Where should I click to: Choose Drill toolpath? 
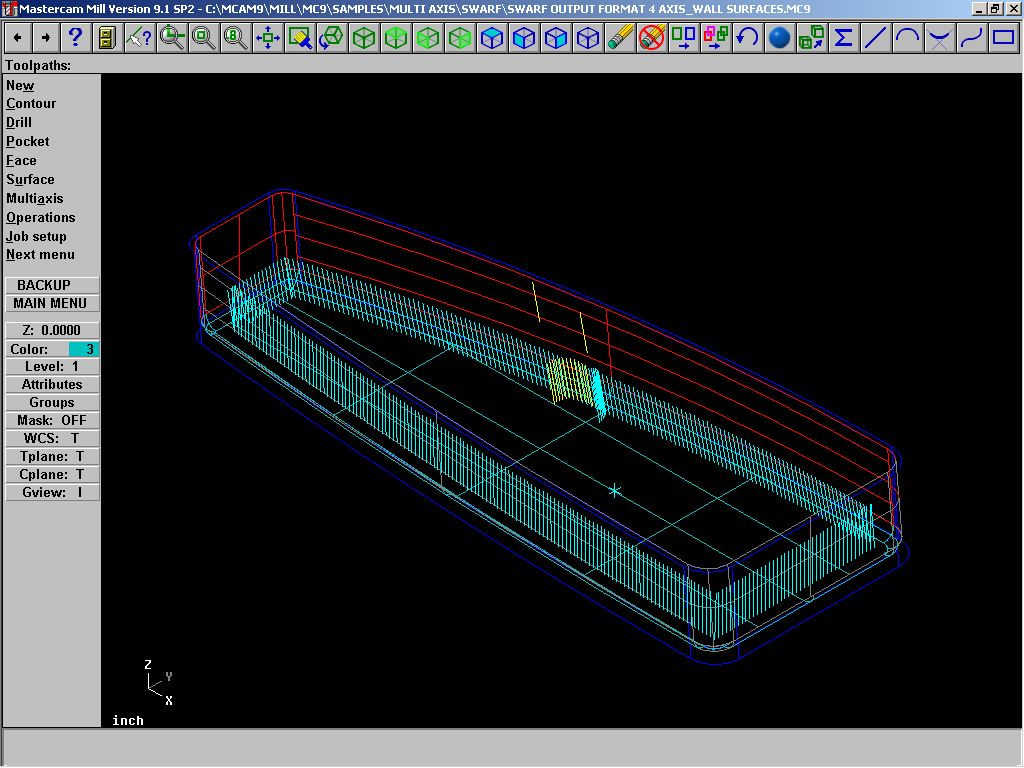pos(19,123)
